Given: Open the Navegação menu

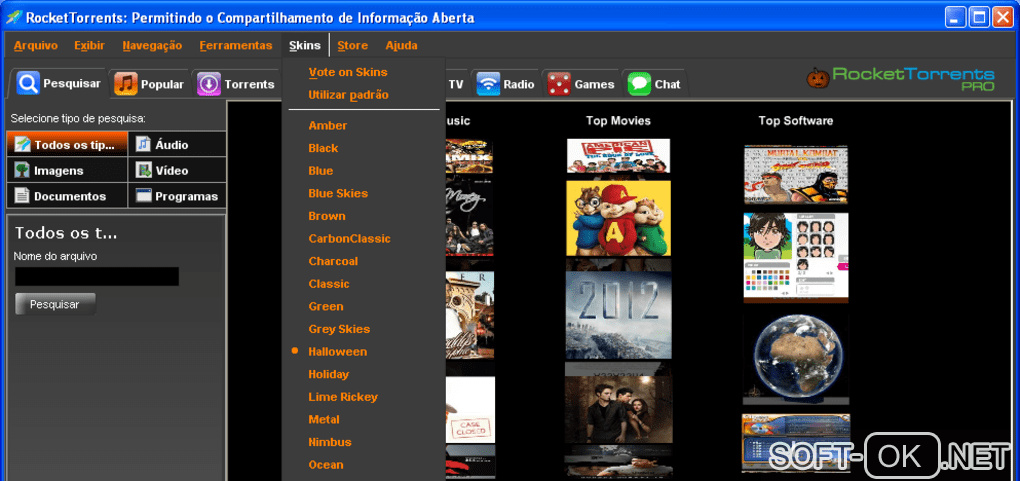Looking at the screenshot, I should tap(152, 46).
